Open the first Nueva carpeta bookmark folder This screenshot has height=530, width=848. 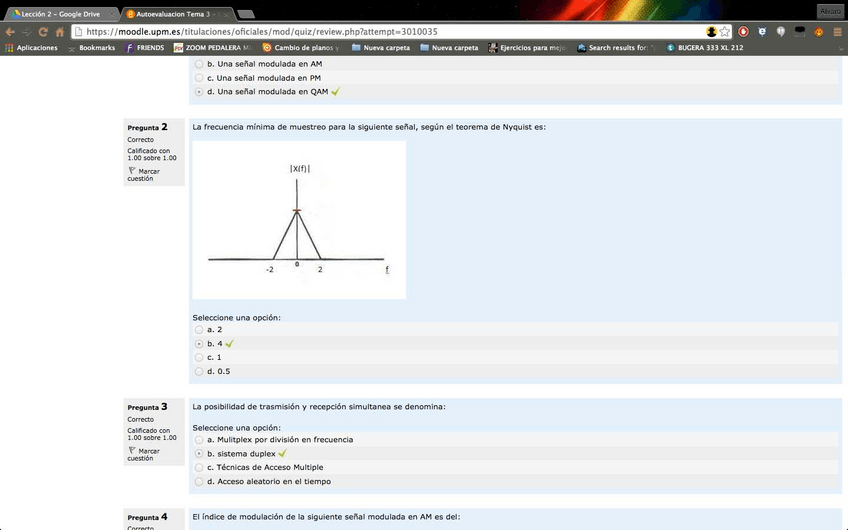[x=381, y=48]
